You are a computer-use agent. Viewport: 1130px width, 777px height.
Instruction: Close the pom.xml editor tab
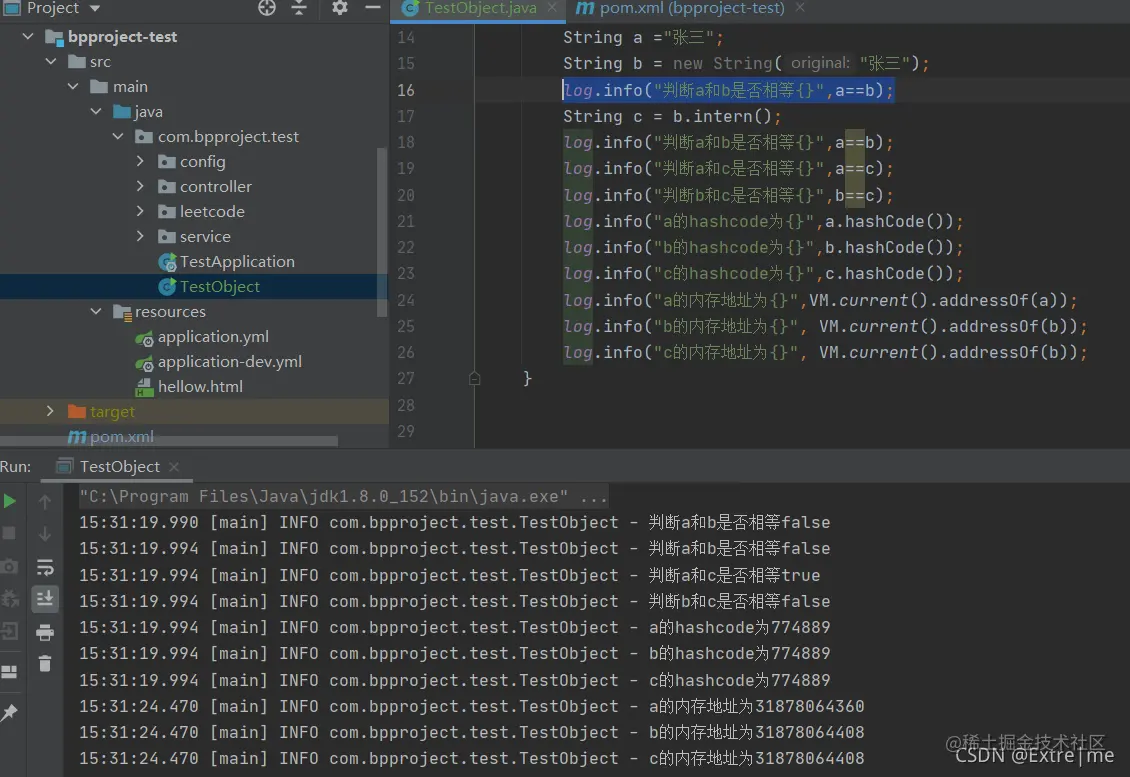pos(800,8)
